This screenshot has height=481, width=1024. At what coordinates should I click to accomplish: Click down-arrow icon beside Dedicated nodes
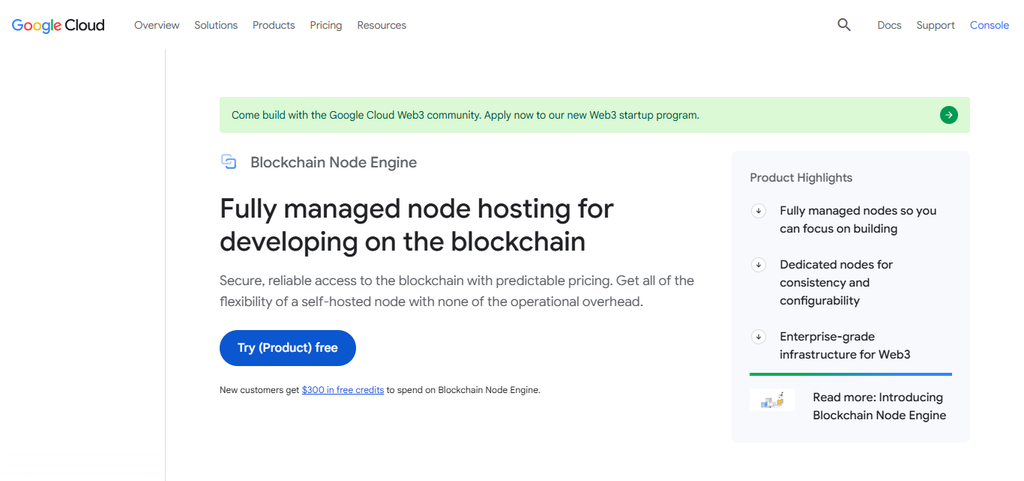(x=758, y=264)
